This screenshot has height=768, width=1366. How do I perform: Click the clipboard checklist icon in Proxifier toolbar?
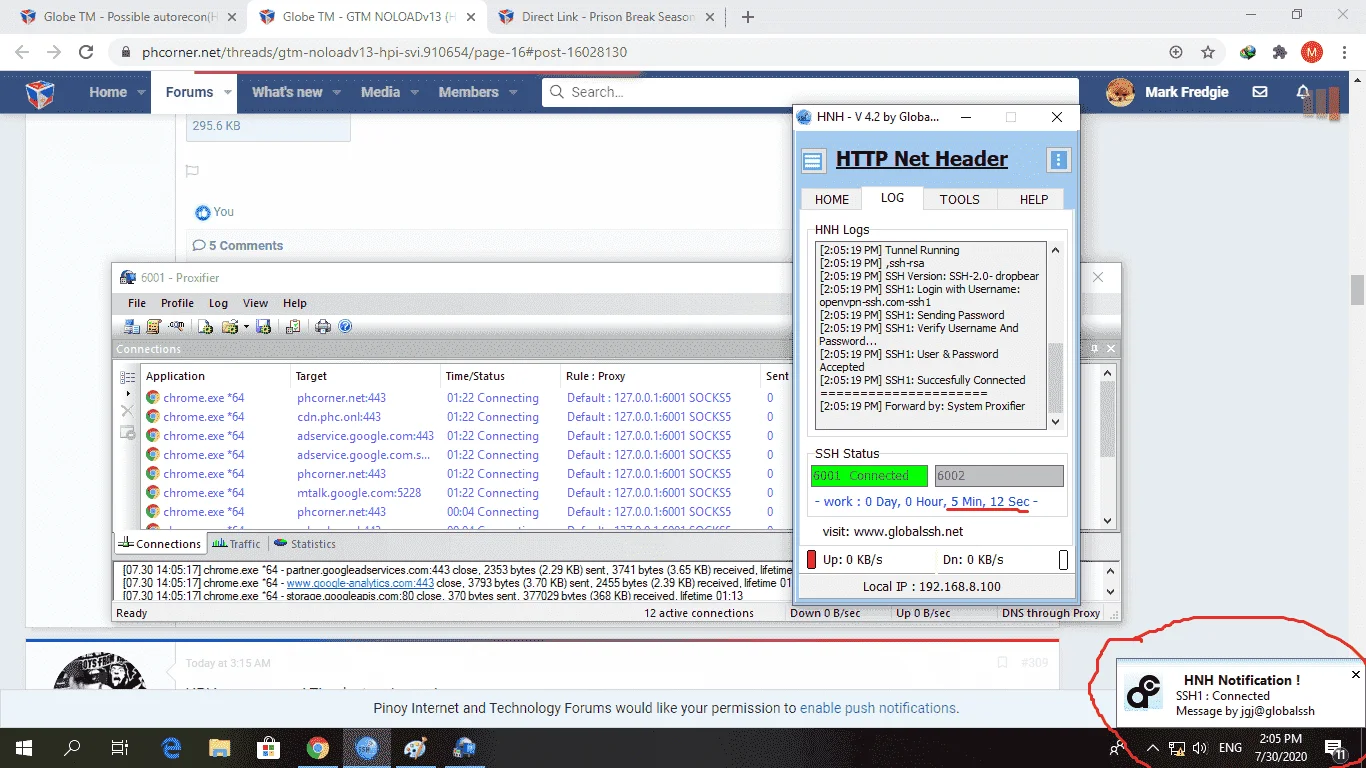click(294, 326)
